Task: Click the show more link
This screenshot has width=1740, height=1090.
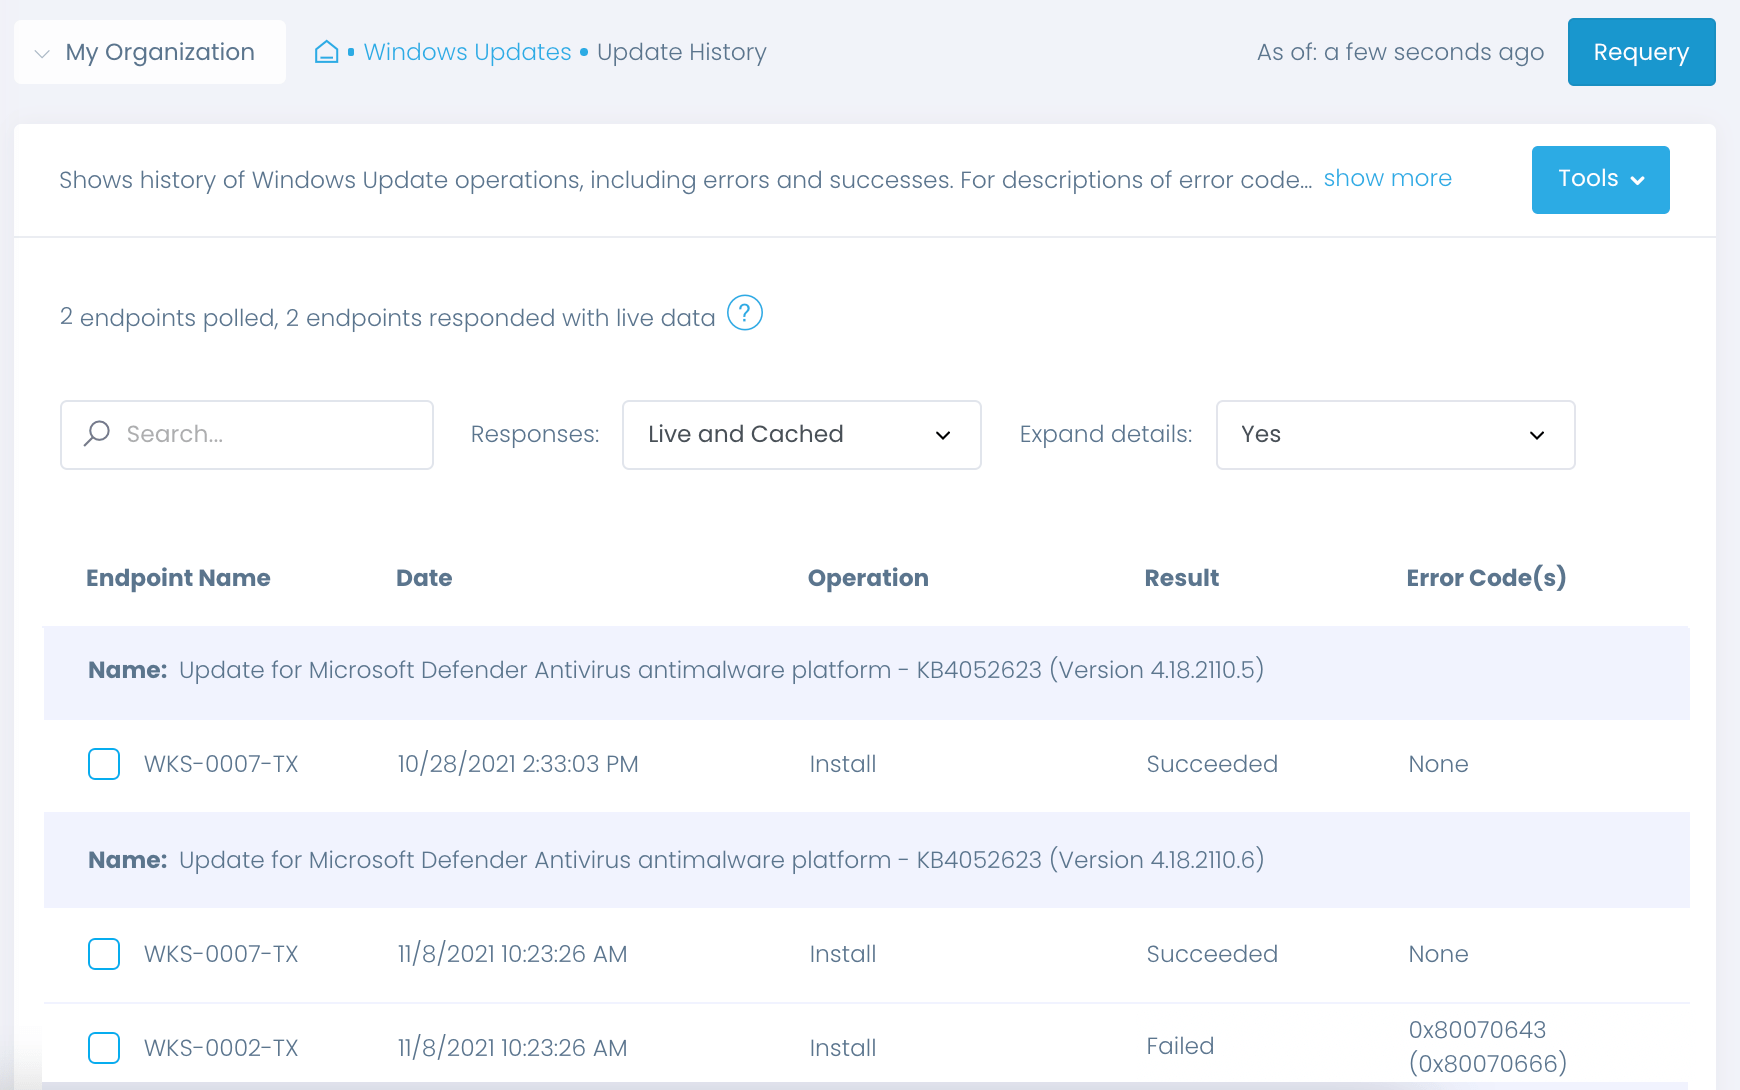Action: pos(1387,178)
